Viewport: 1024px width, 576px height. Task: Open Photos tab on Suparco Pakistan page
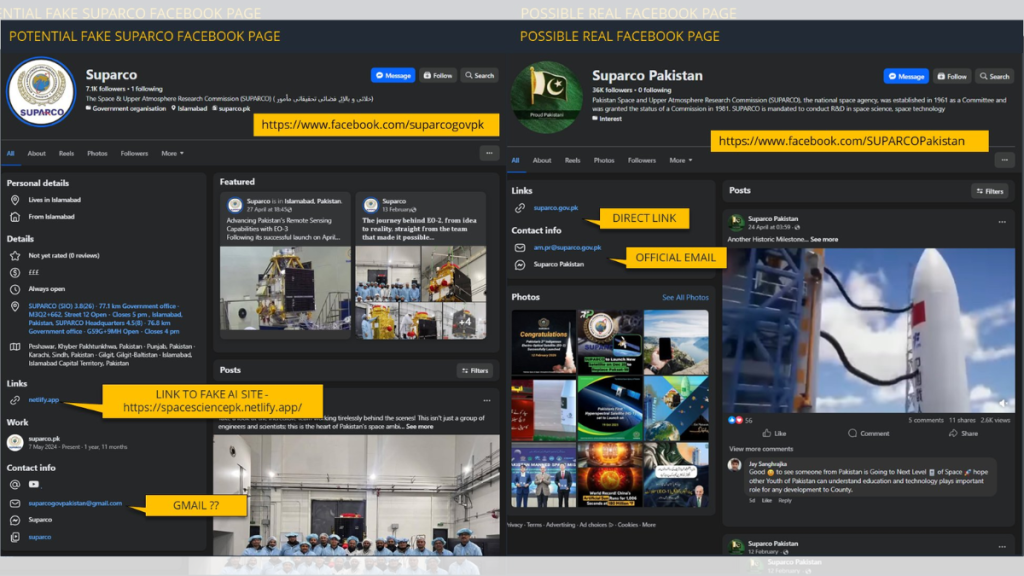click(x=603, y=160)
